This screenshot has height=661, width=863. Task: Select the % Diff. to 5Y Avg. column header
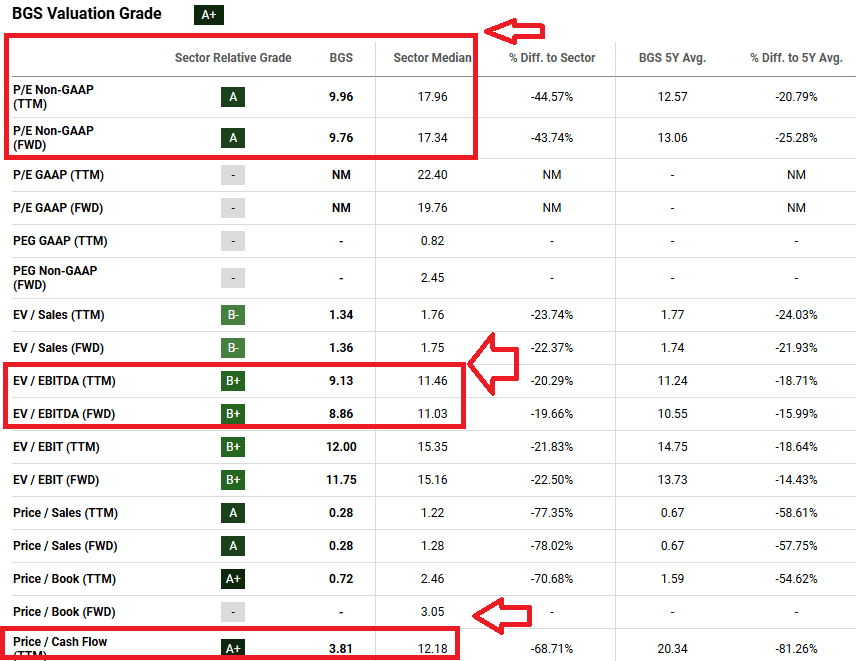(x=796, y=58)
